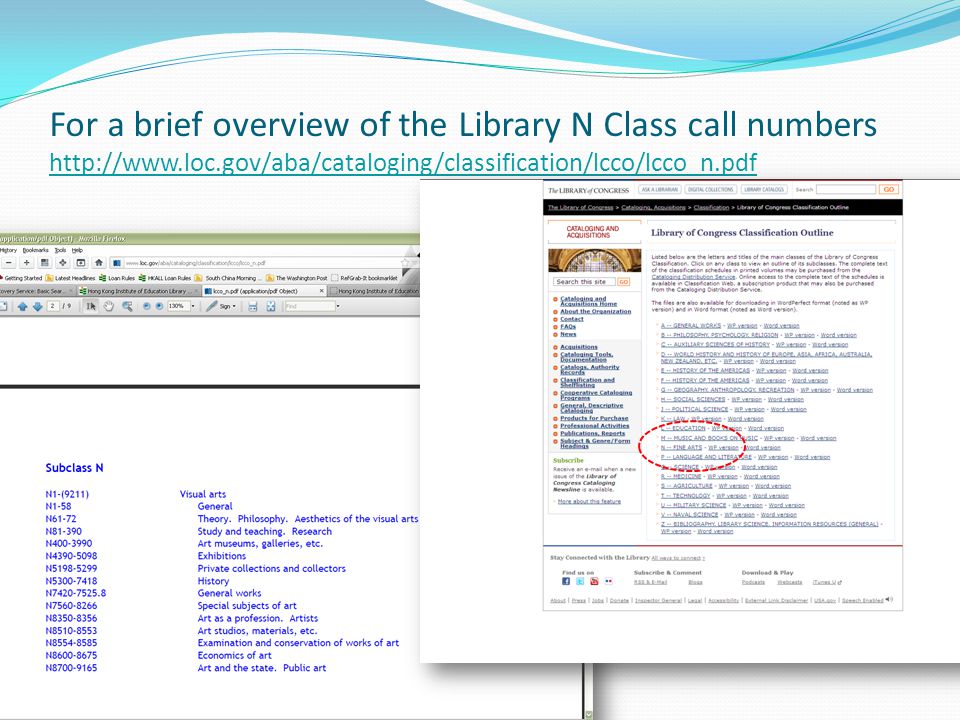960x720 pixels.
Task: Click the PDF fit width scrolling icon
Action: click(252, 306)
